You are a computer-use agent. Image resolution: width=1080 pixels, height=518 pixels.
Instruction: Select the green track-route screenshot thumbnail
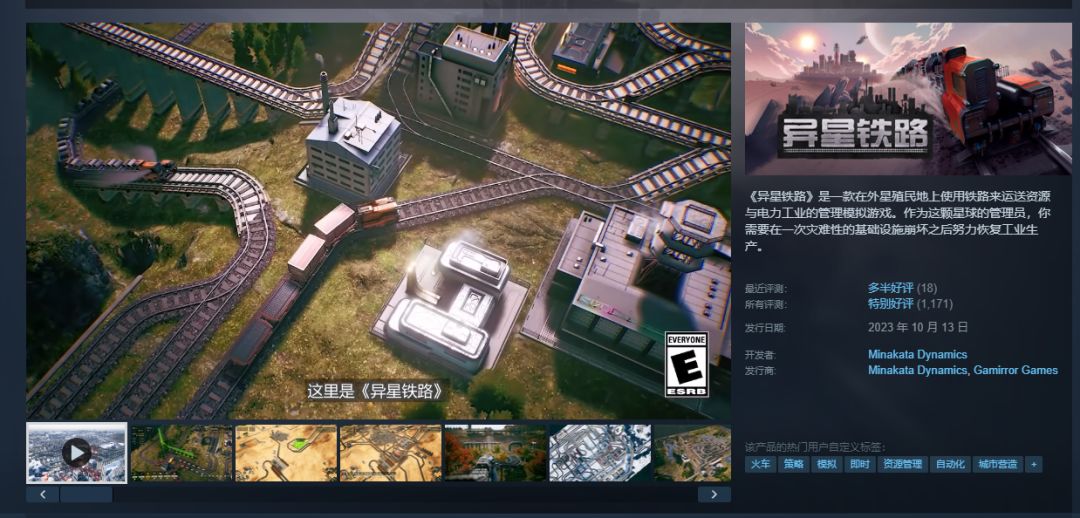coord(181,453)
